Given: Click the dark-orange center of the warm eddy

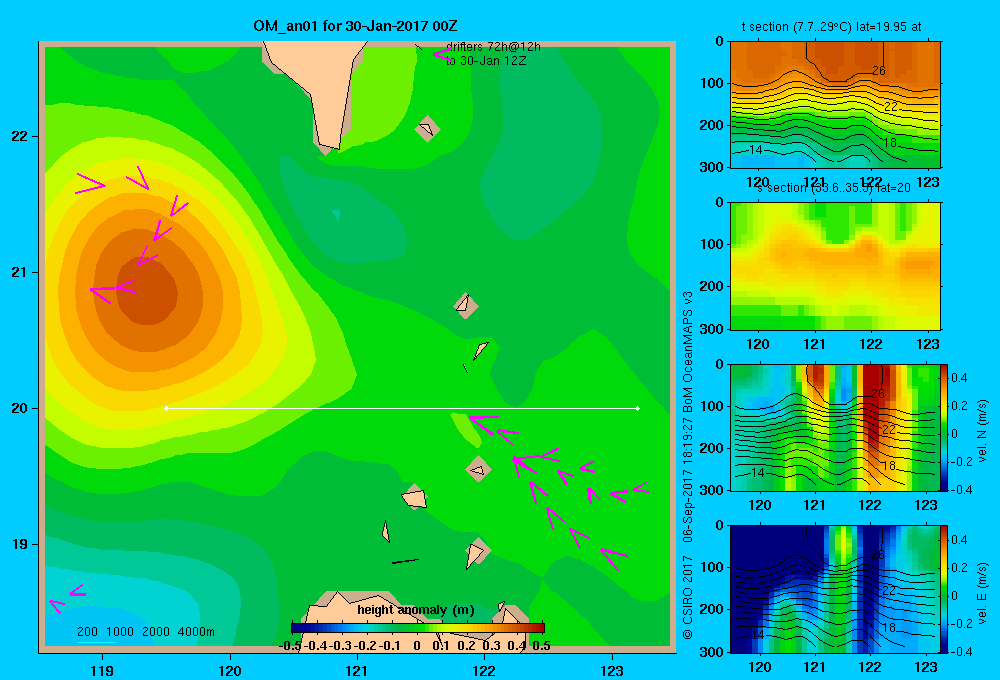Looking at the screenshot, I should point(148,292).
